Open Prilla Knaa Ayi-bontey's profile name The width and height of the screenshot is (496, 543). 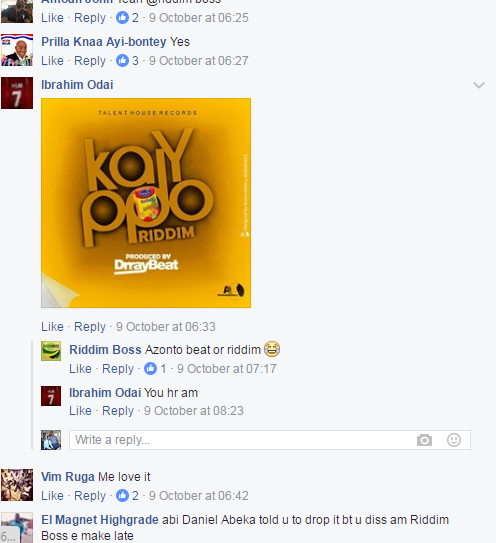[x=104, y=42]
